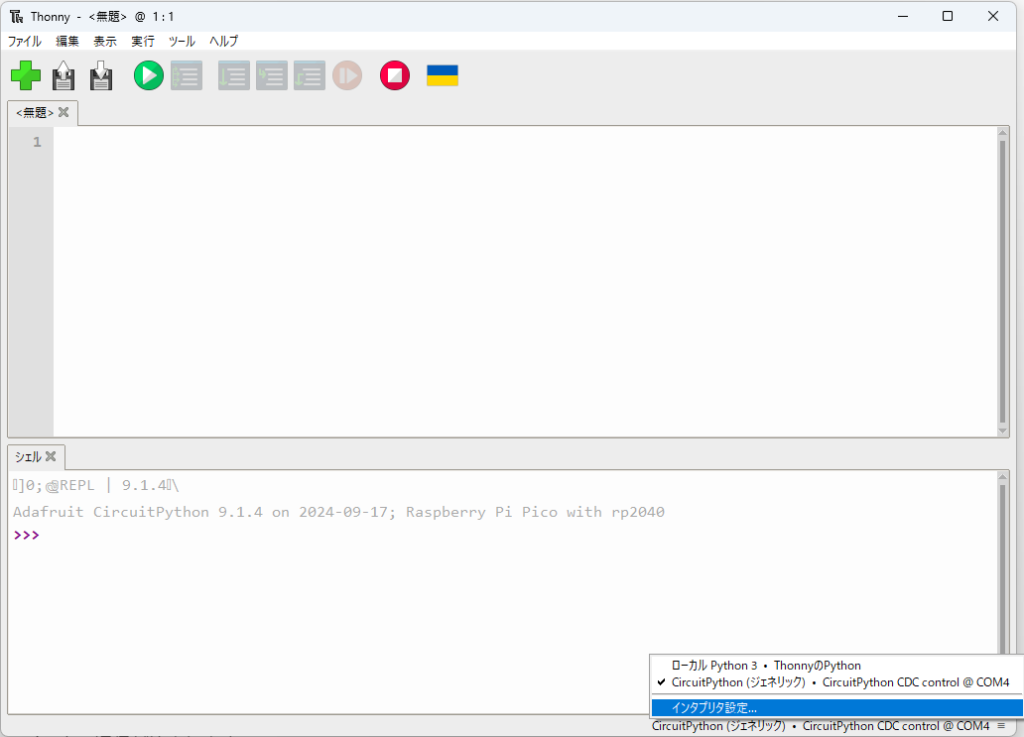Viewport: 1024px width, 737px height.
Task: Save the file using the save icon
Action: 101,75
